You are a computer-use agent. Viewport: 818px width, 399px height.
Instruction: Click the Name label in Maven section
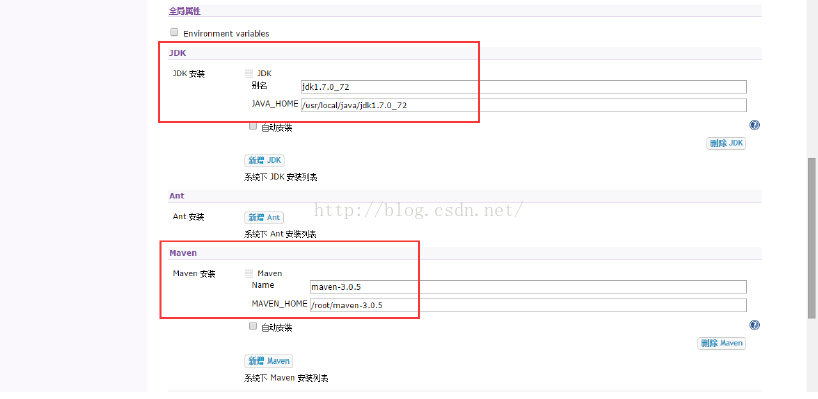(262, 285)
